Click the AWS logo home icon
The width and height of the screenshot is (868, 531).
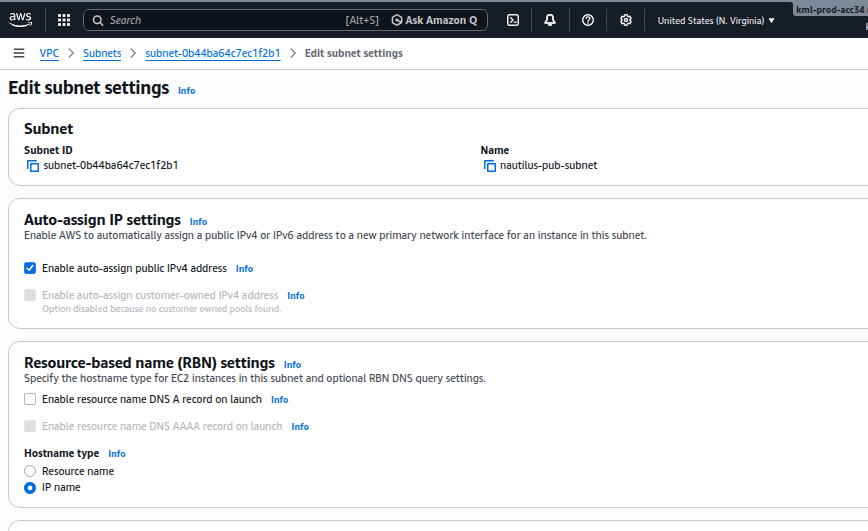[x=21, y=19]
